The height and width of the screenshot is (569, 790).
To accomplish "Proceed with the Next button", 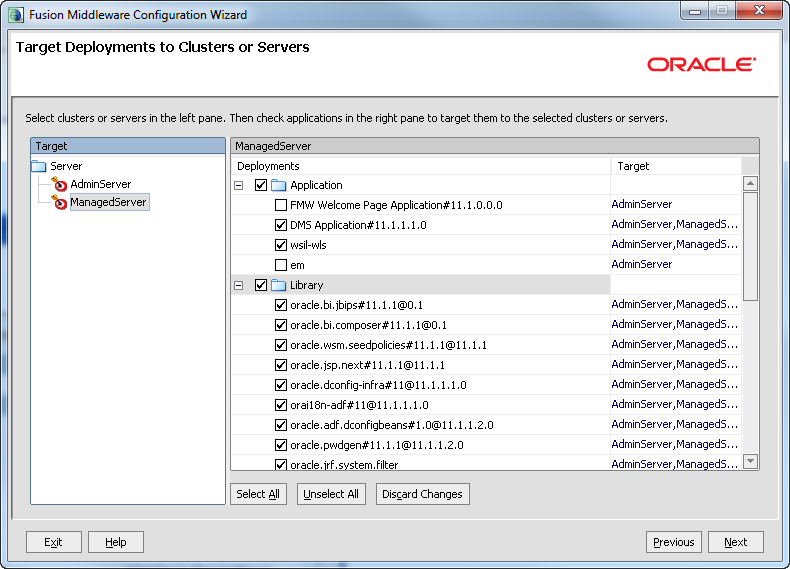I will [736, 542].
